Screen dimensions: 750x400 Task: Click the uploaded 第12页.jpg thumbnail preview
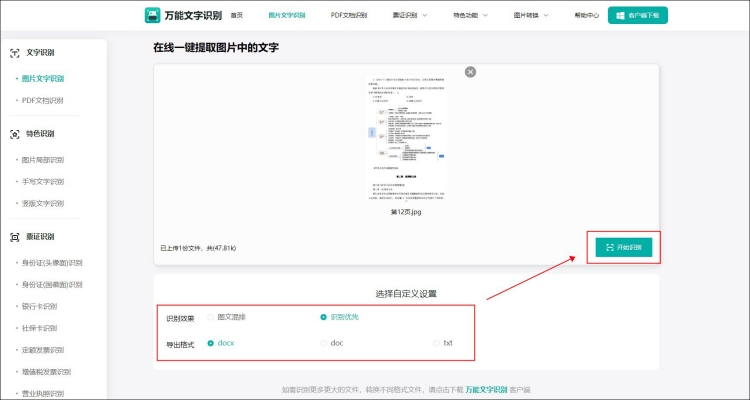tap(406, 135)
